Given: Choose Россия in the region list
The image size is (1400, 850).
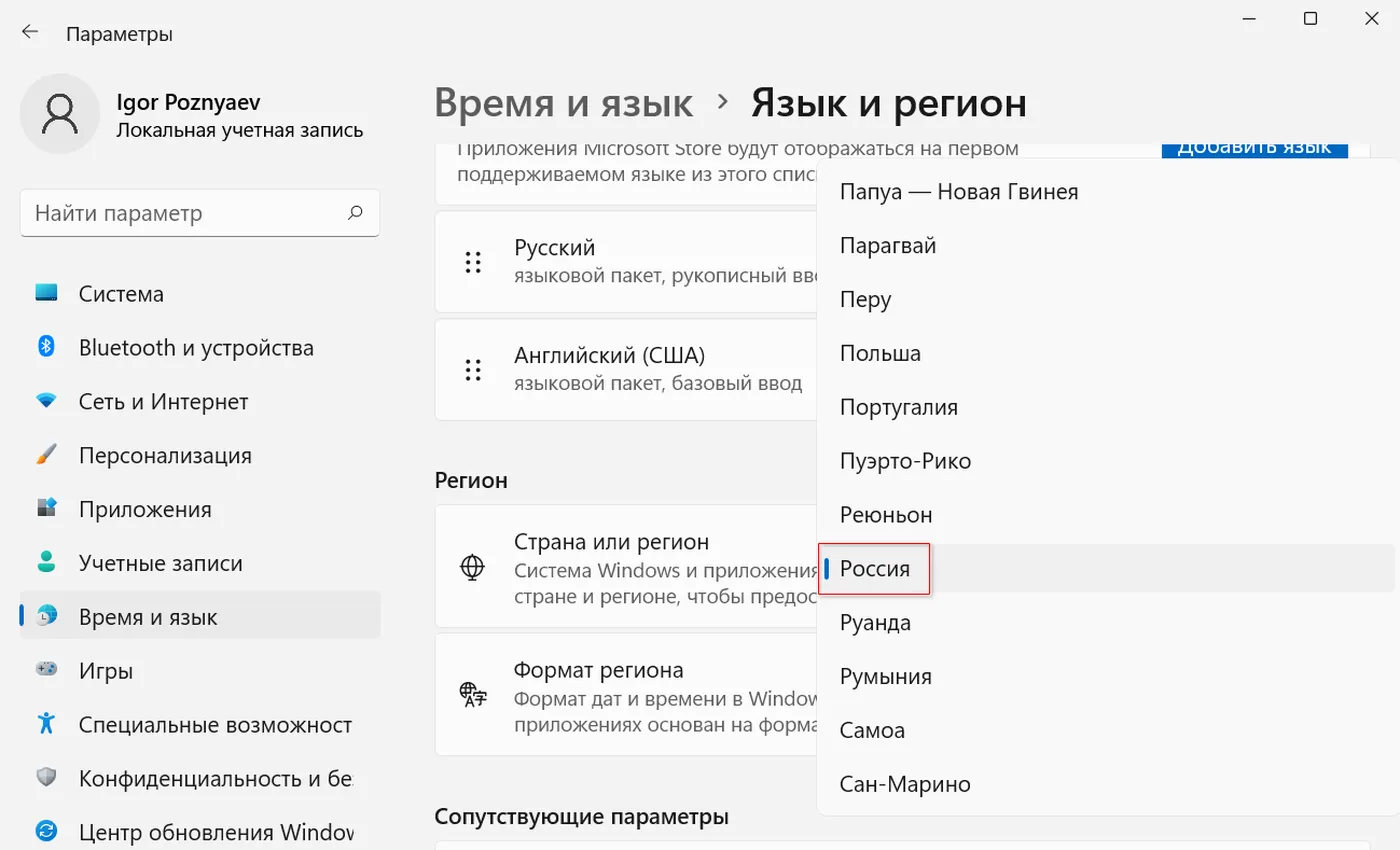Looking at the screenshot, I should click(875, 569).
